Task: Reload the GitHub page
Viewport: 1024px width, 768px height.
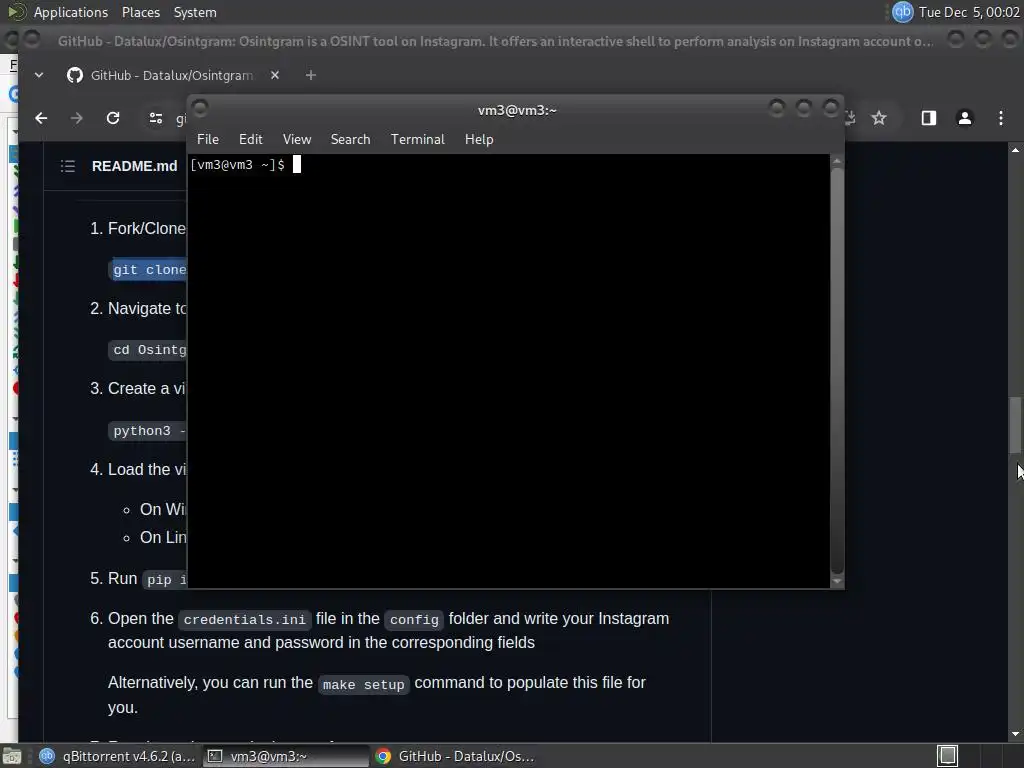Action: point(113,118)
